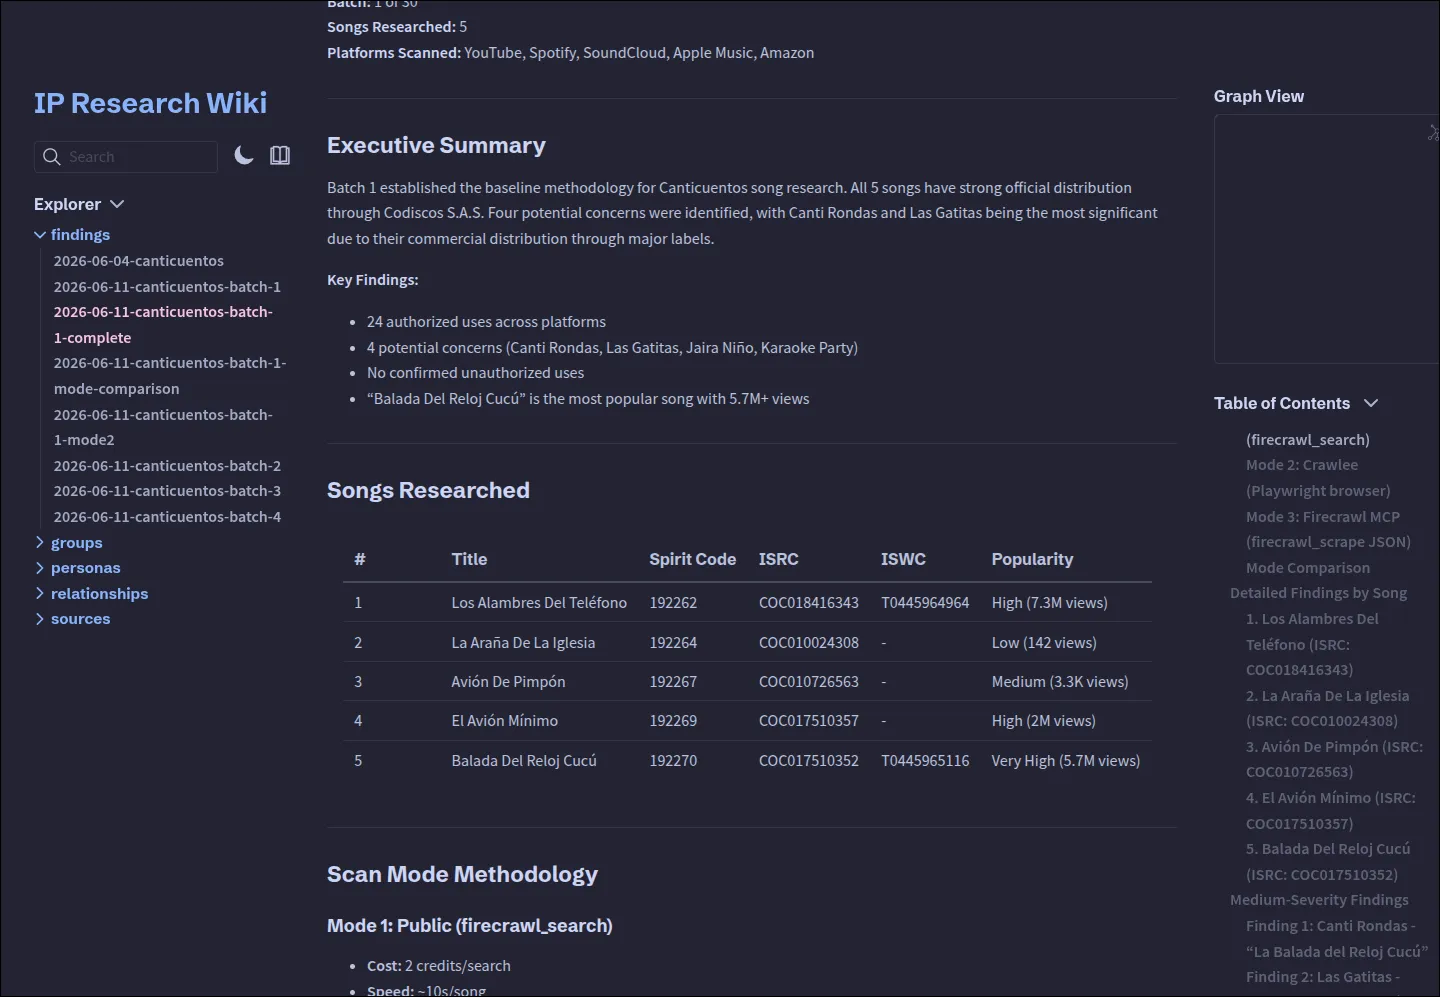Image resolution: width=1440 pixels, height=997 pixels.
Task: Select Avión De Pimpón title cell
Action: pyautogui.click(x=508, y=682)
